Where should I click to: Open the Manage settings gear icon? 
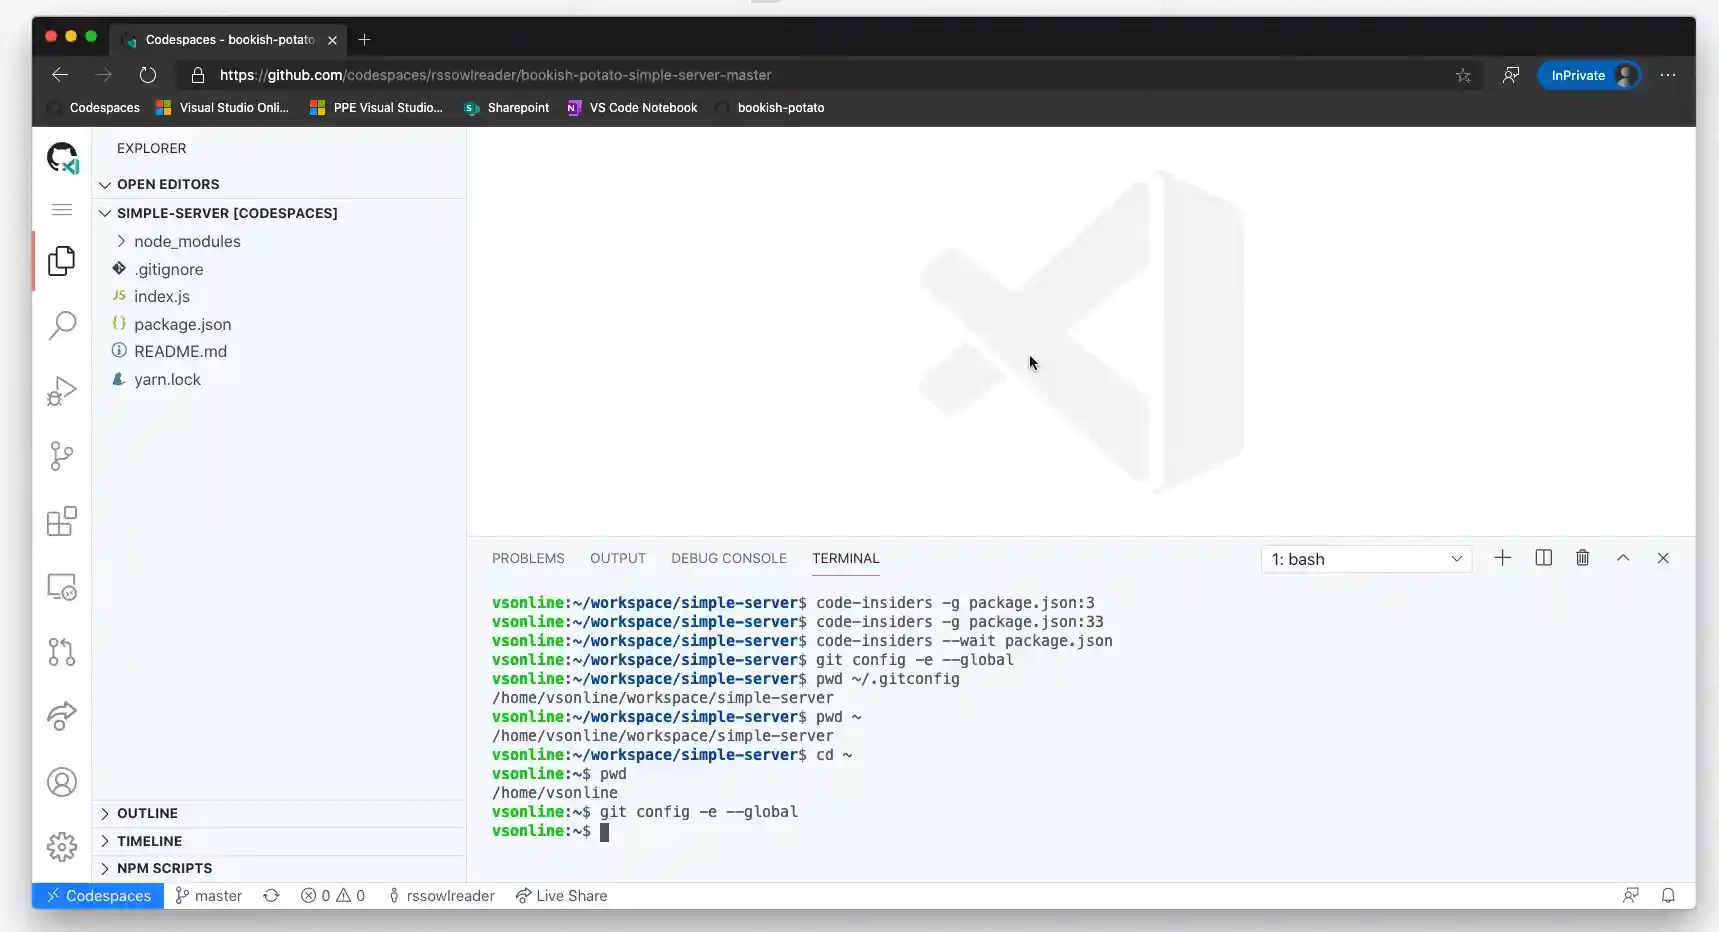61,846
